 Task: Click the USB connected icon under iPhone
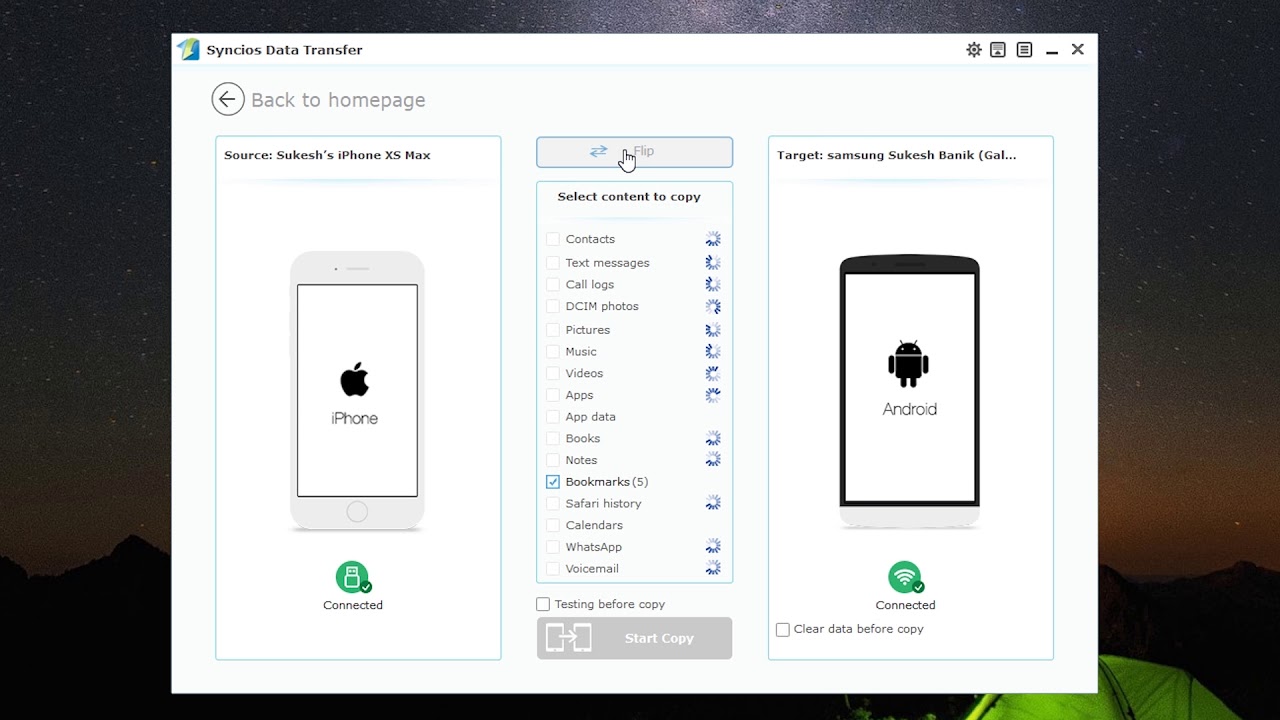(353, 577)
